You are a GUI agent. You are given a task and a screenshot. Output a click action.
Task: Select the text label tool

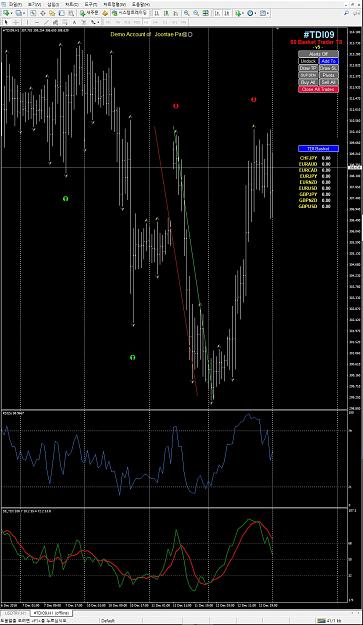coord(84,22)
